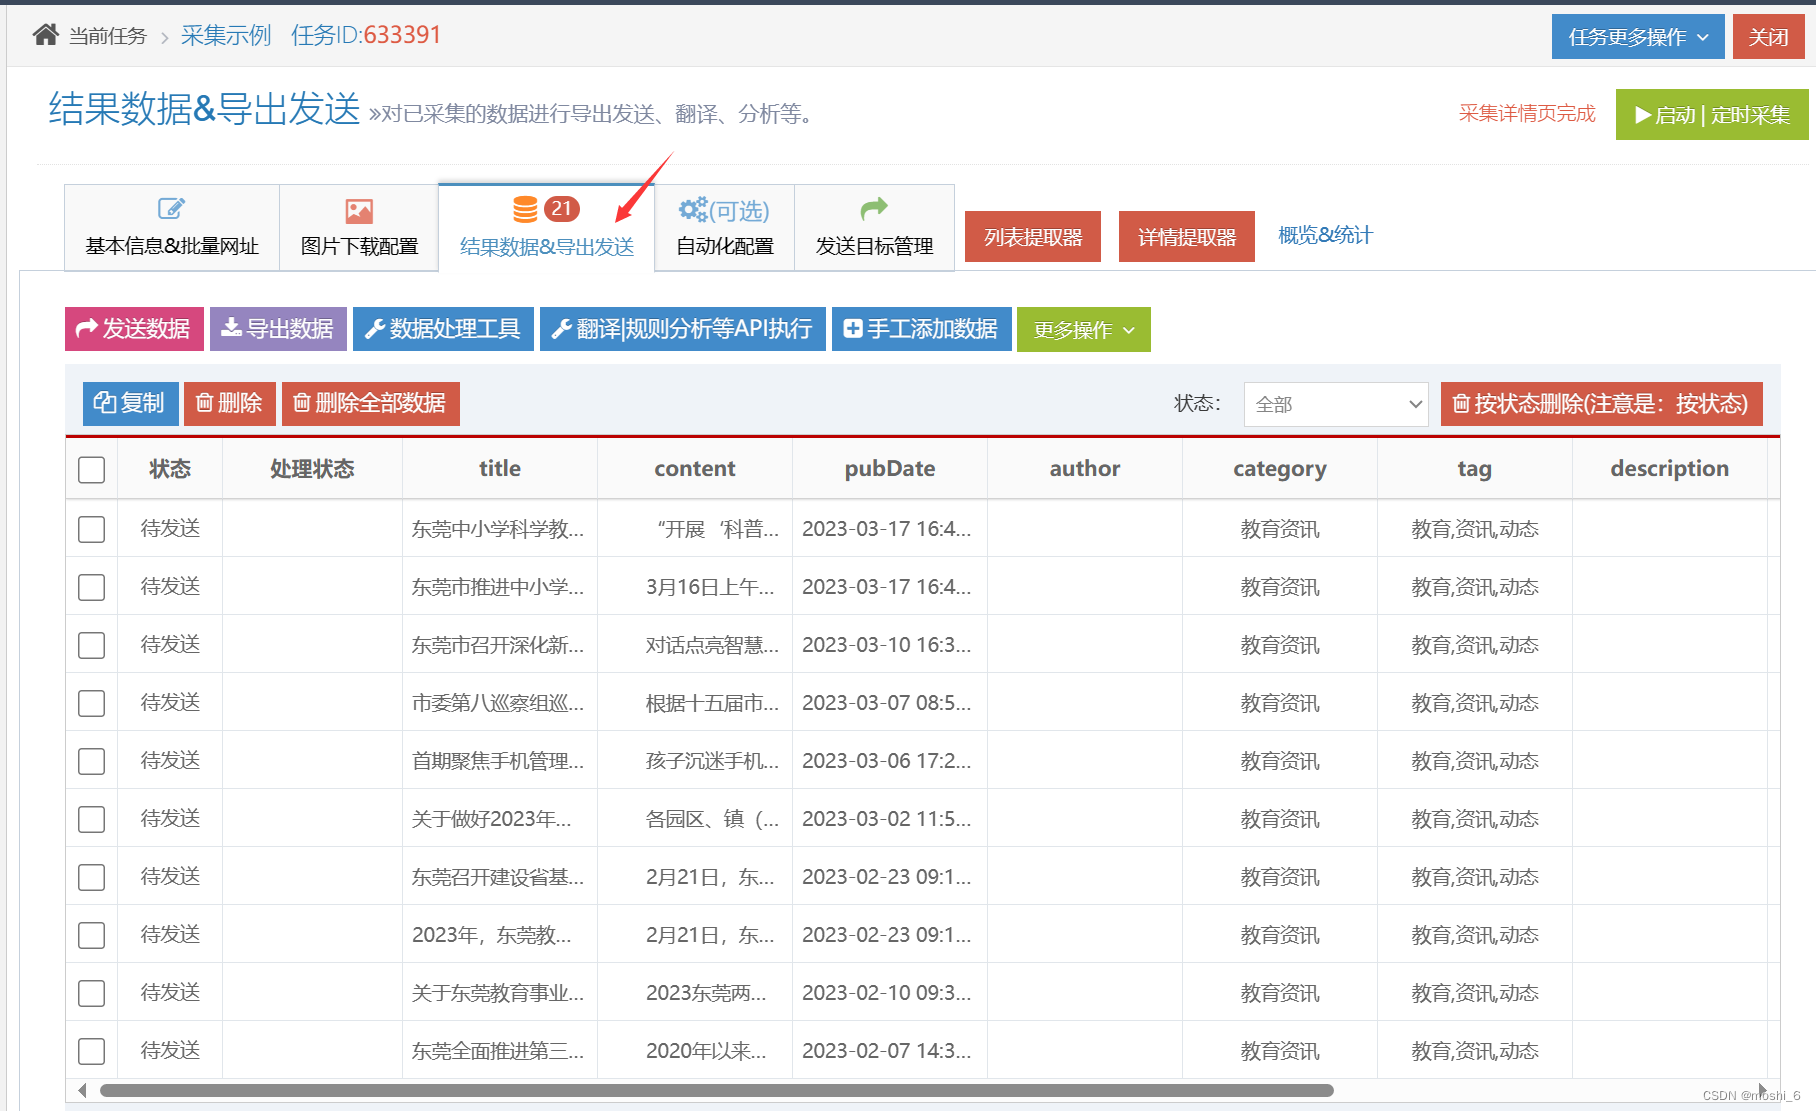The height and width of the screenshot is (1111, 1816).
Task: Click the trash icon on the 删除 button
Action: (x=204, y=402)
